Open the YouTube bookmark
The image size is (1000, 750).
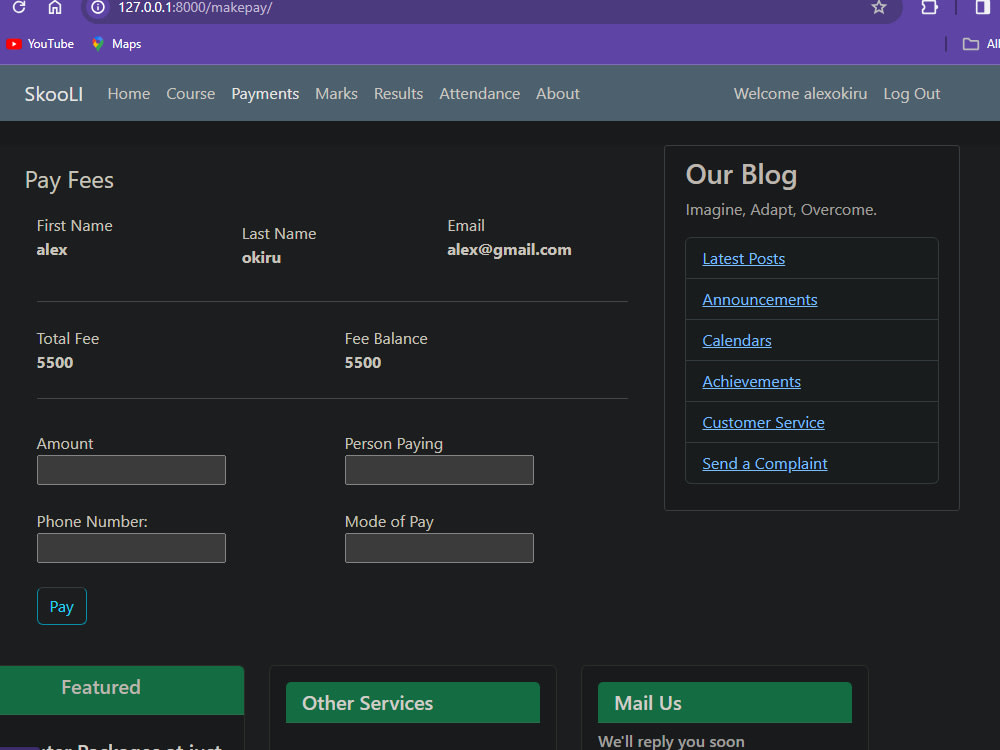[x=40, y=44]
